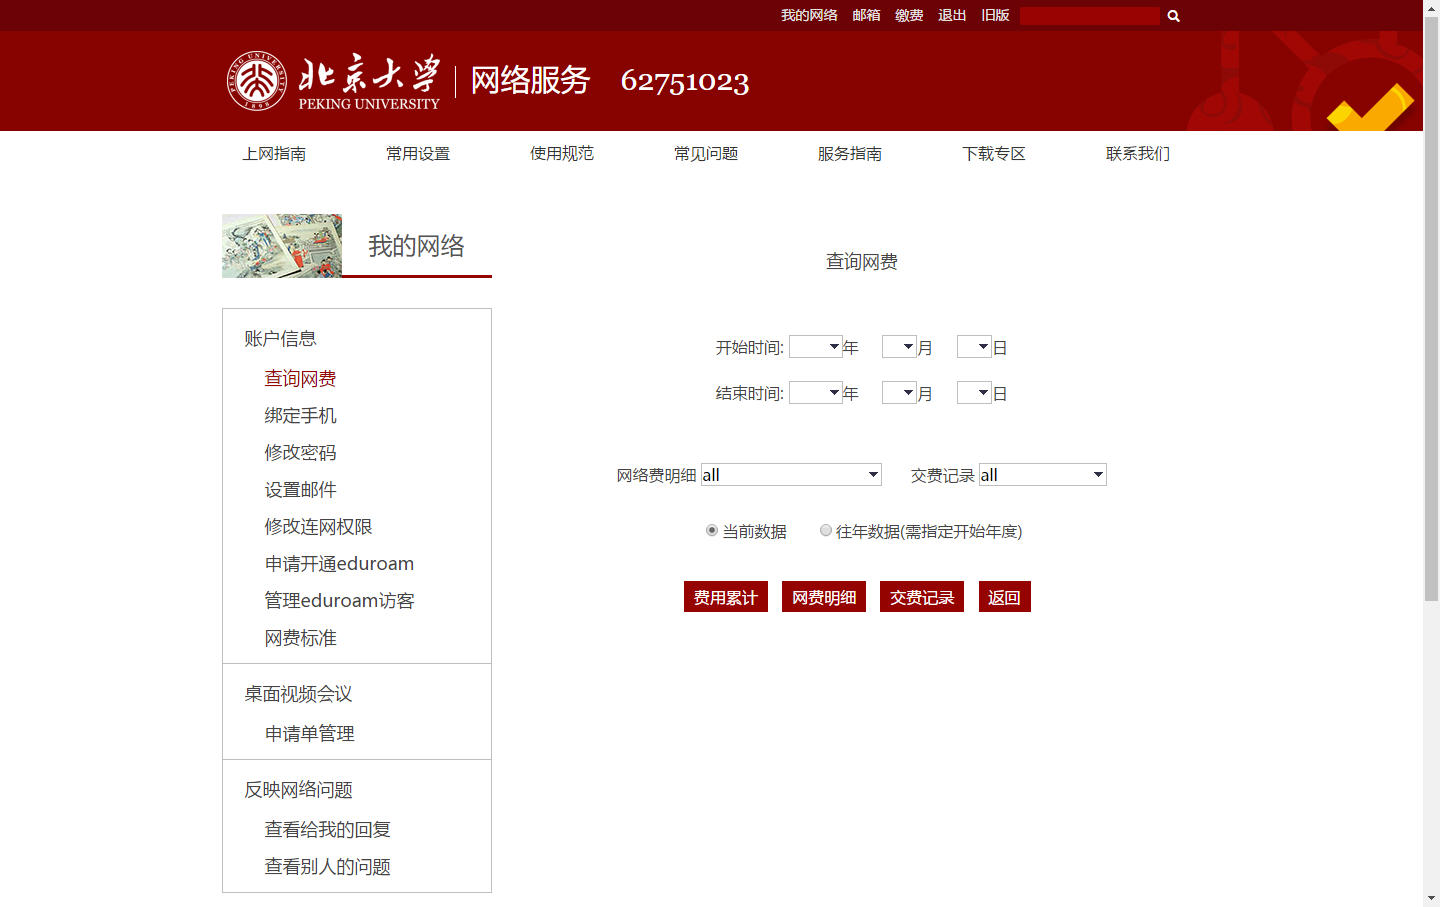Click the 返回 button

pyautogui.click(x=1004, y=597)
